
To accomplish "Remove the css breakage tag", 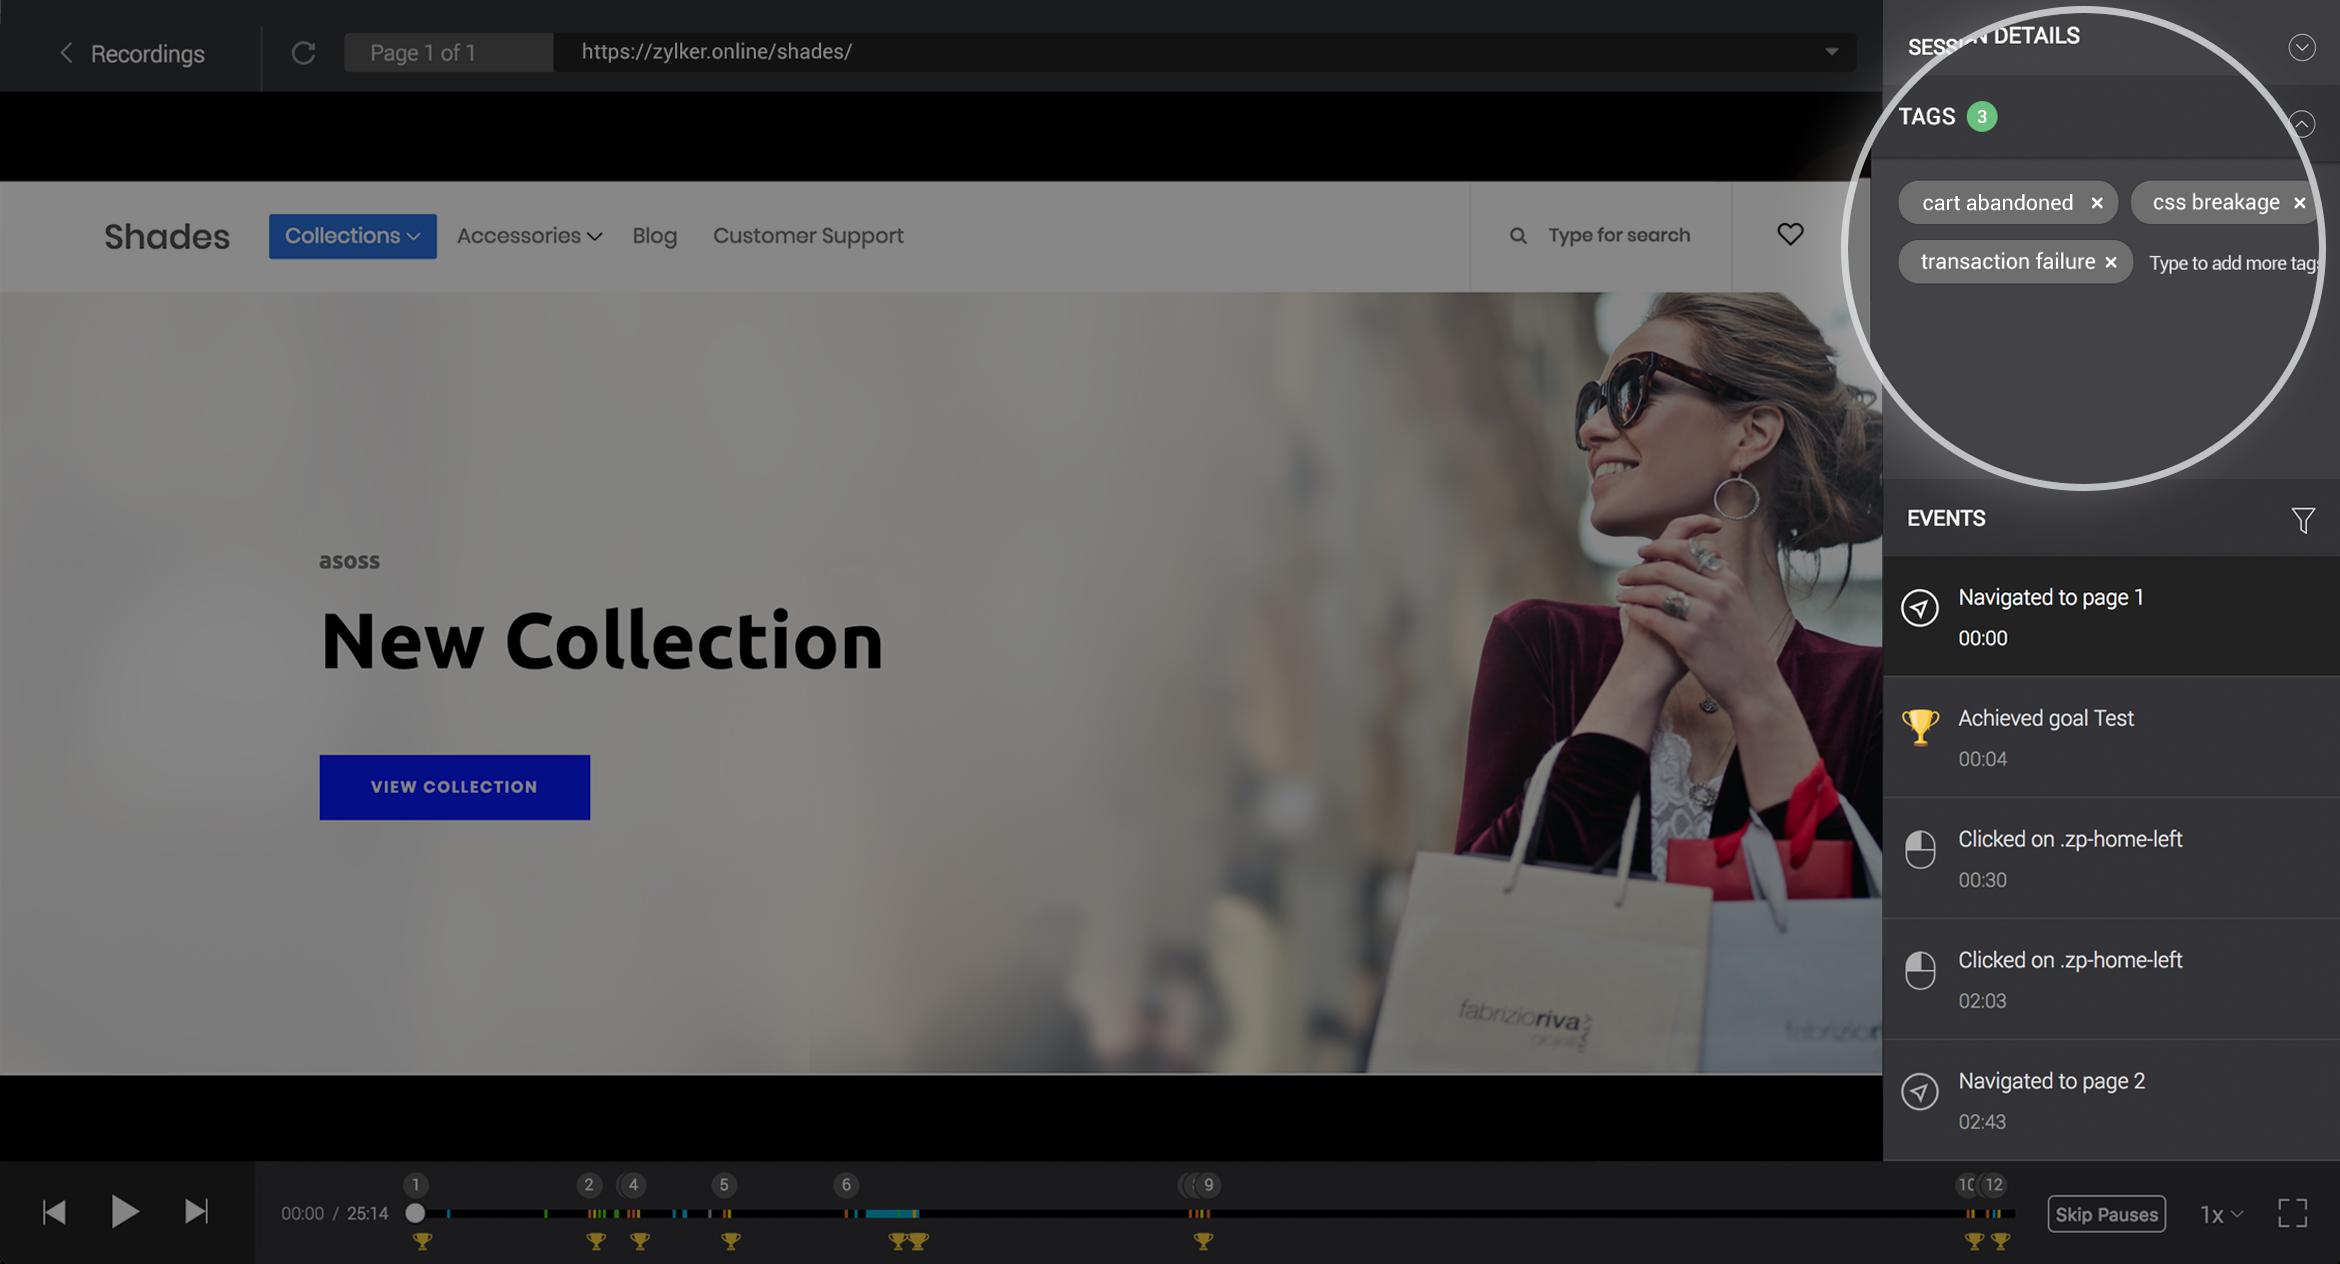I will tap(2303, 201).
